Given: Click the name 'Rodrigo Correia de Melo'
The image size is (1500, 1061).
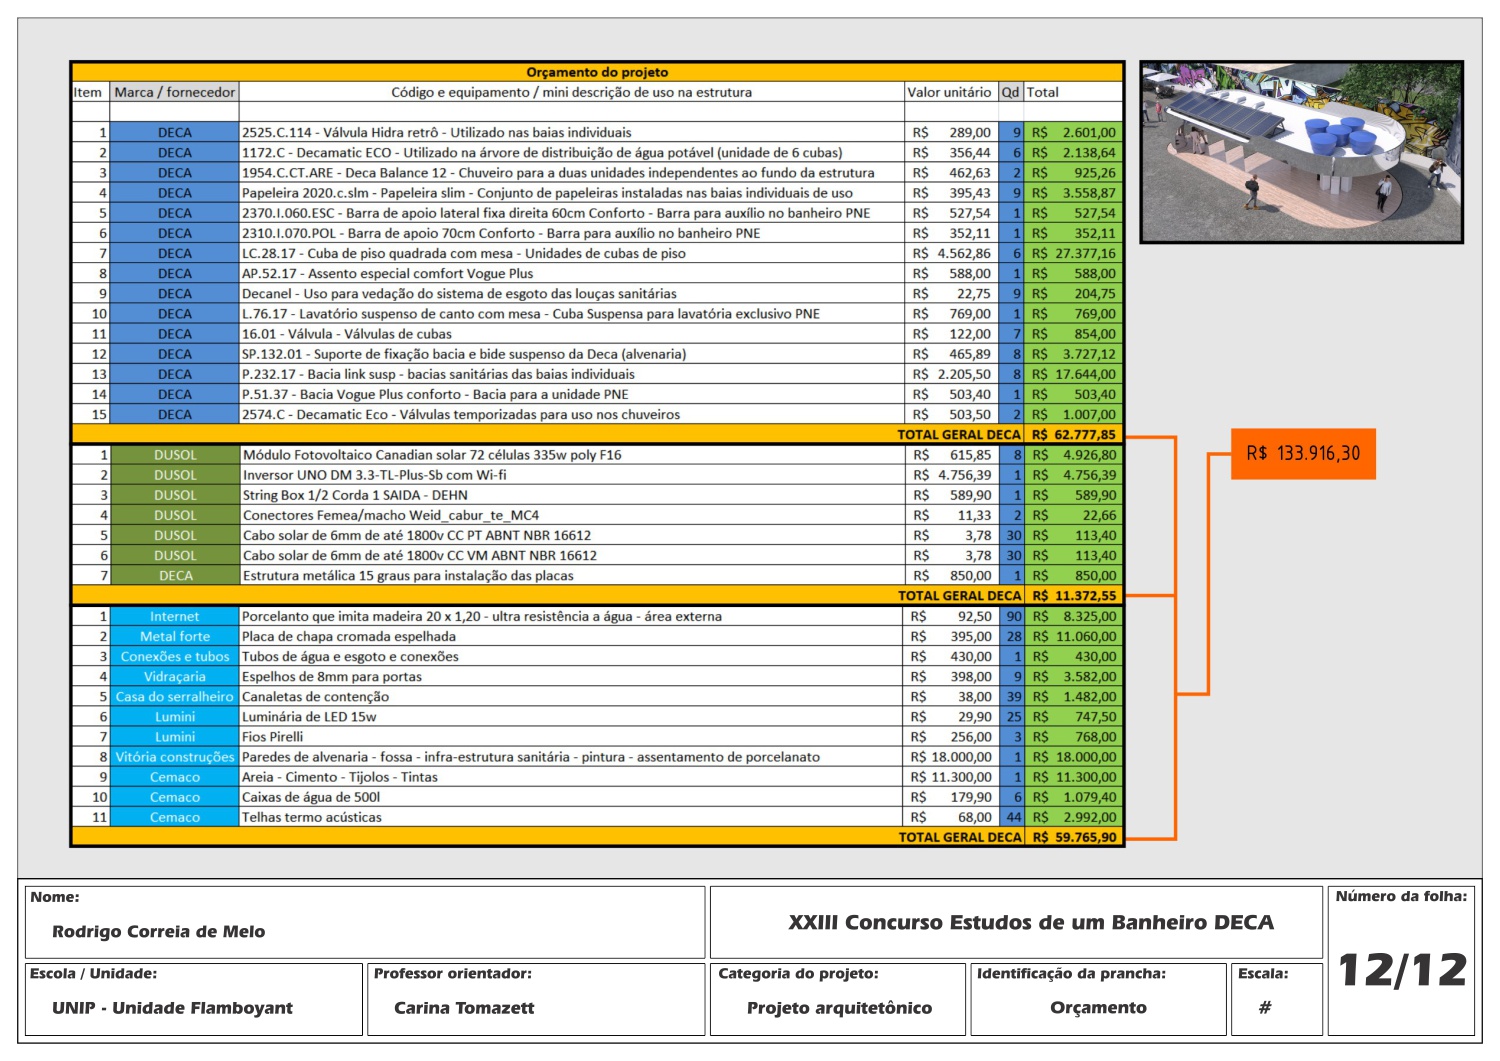Looking at the screenshot, I should [x=159, y=931].
